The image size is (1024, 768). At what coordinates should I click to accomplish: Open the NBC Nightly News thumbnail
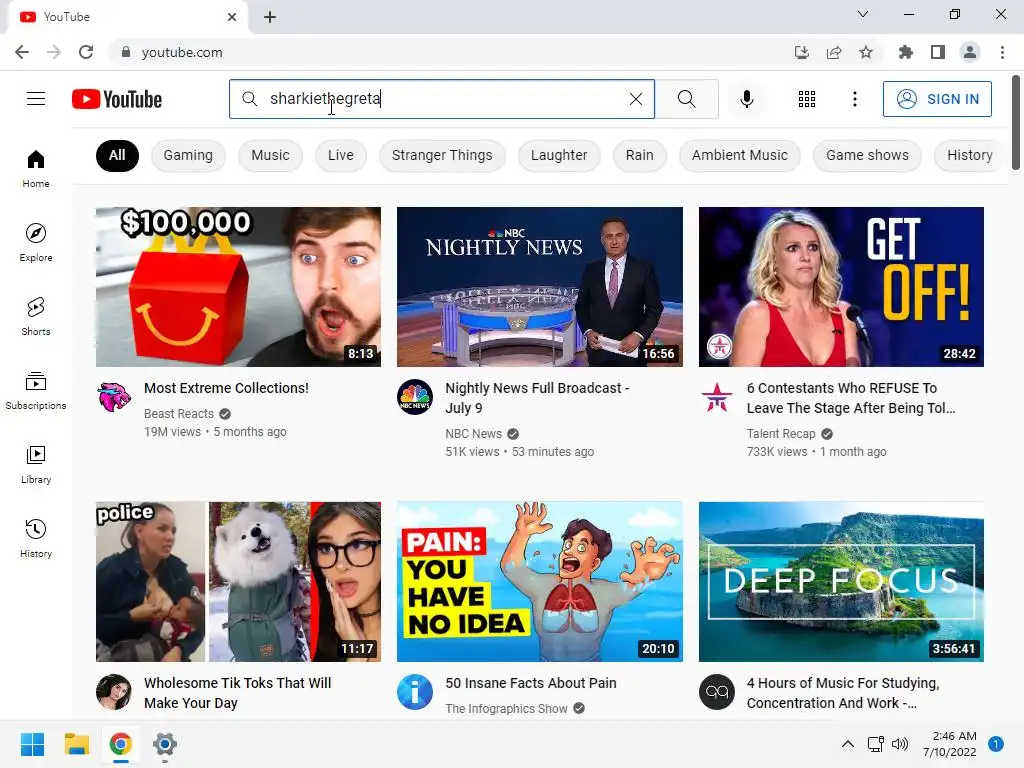tap(540, 287)
